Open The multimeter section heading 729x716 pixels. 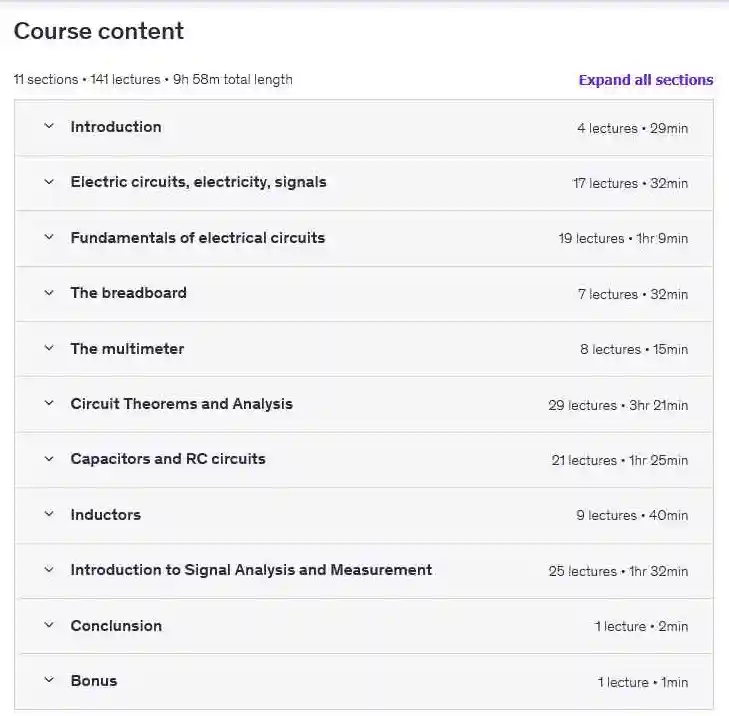[127, 349]
